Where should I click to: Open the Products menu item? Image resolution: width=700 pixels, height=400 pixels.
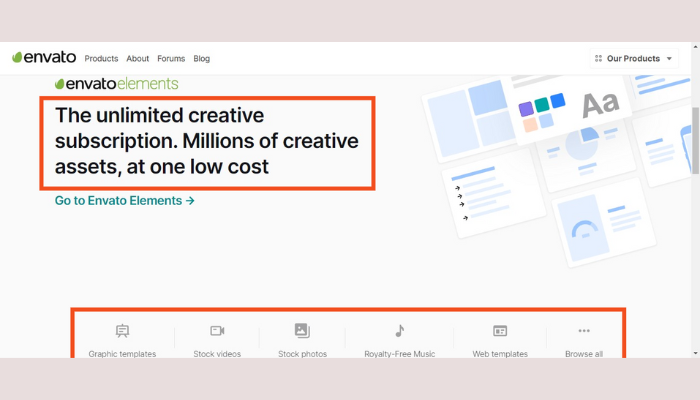click(101, 58)
